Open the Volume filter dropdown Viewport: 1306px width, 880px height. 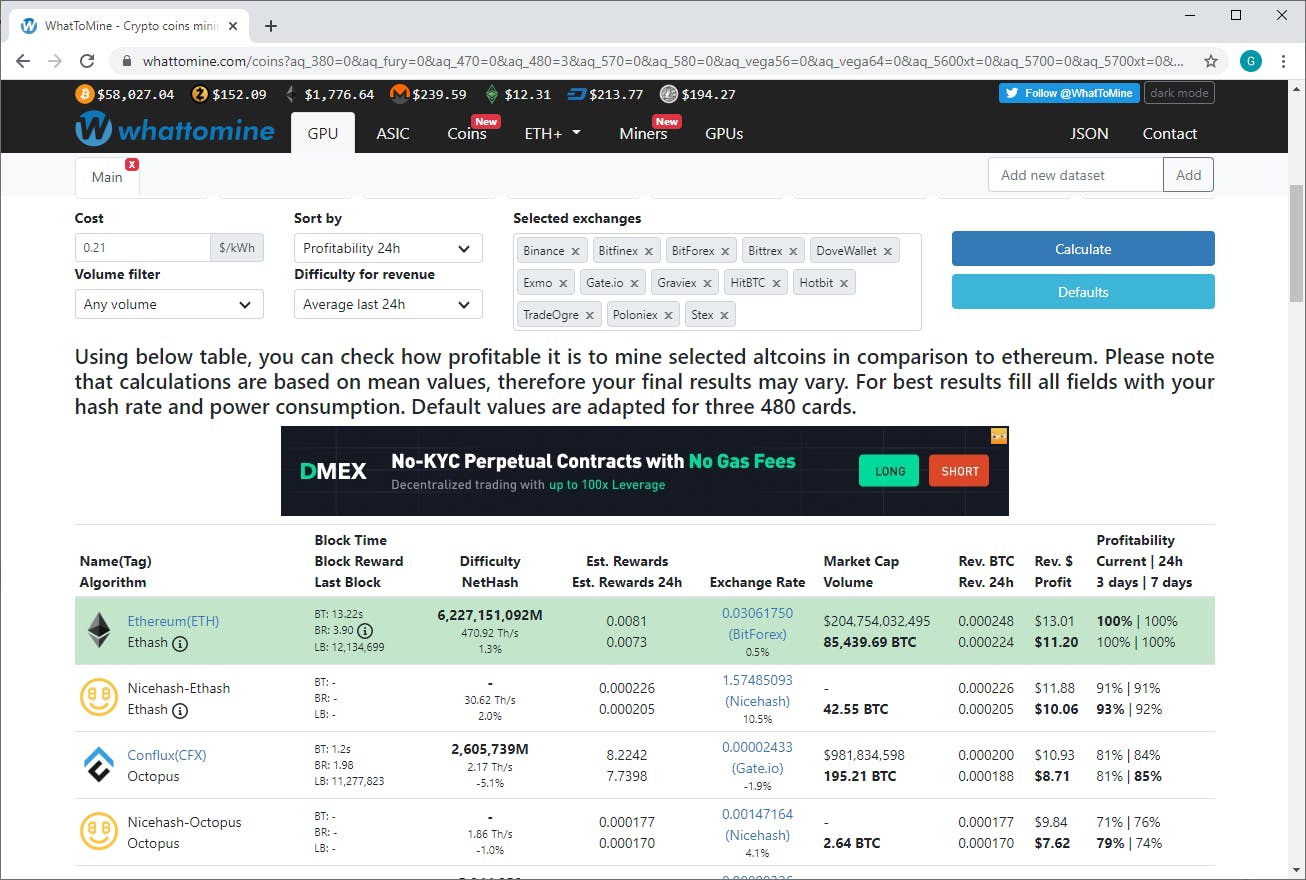coord(169,304)
